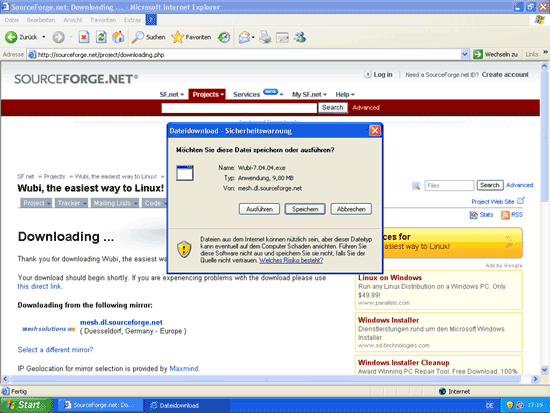Click the Abbrechen button

[x=351, y=209]
